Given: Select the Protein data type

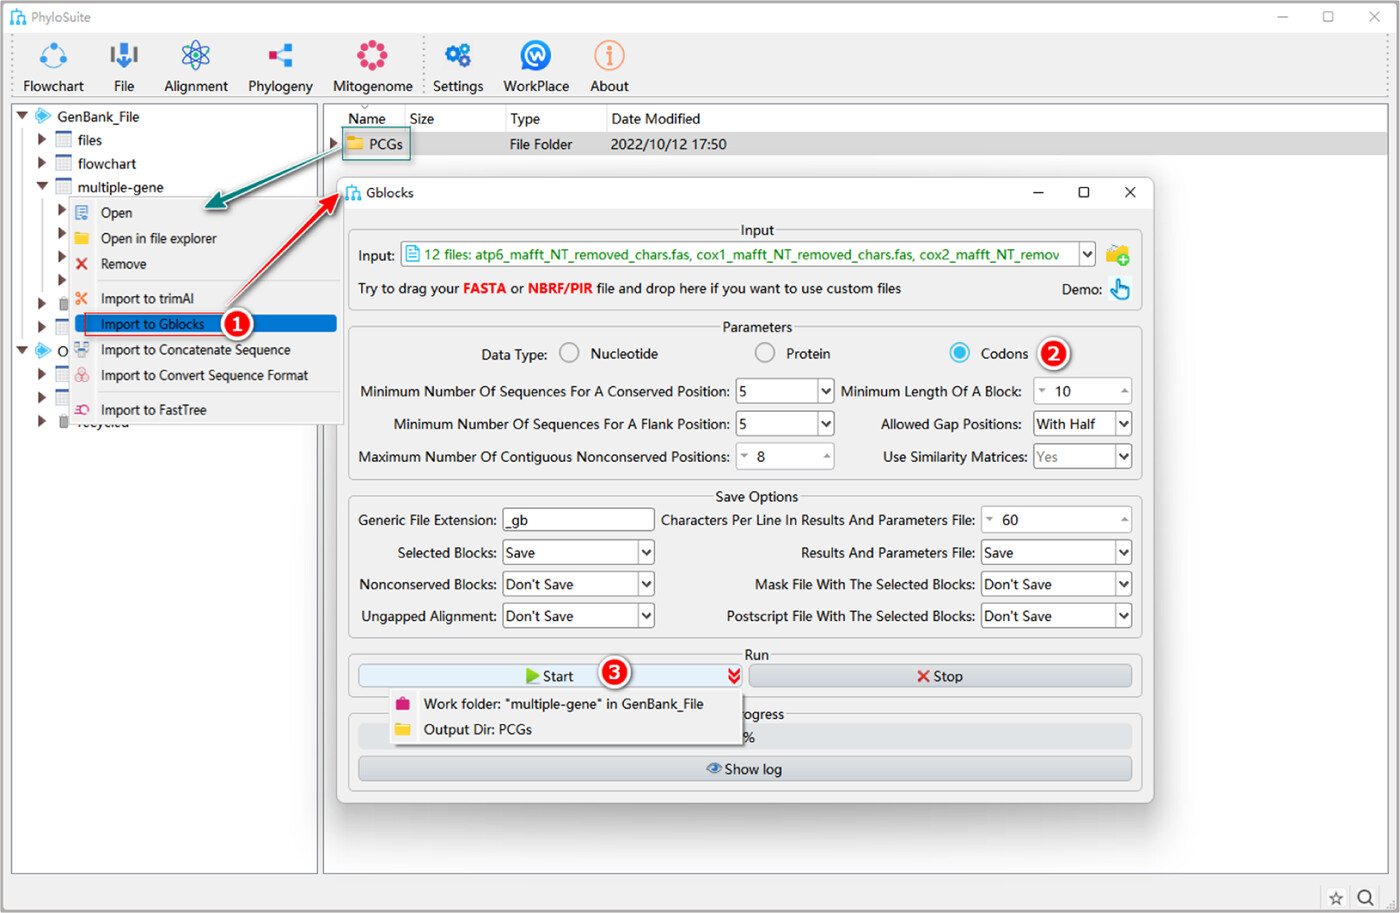Looking at the screenshot, I should click(x=765, y=353).
